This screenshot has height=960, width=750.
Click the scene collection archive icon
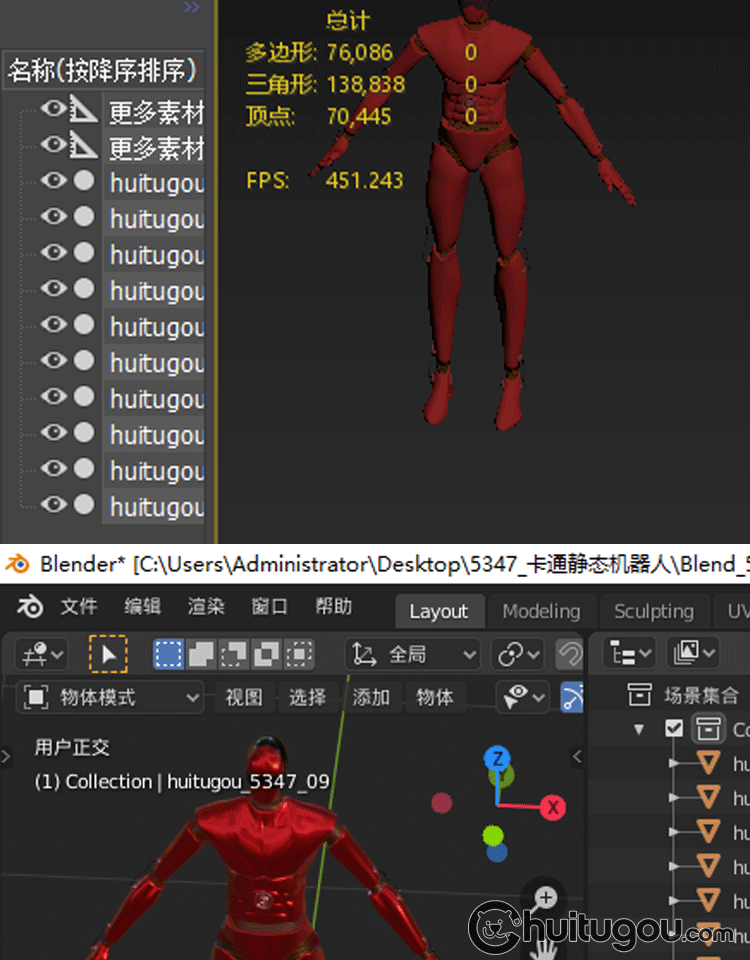pos(639,695)
